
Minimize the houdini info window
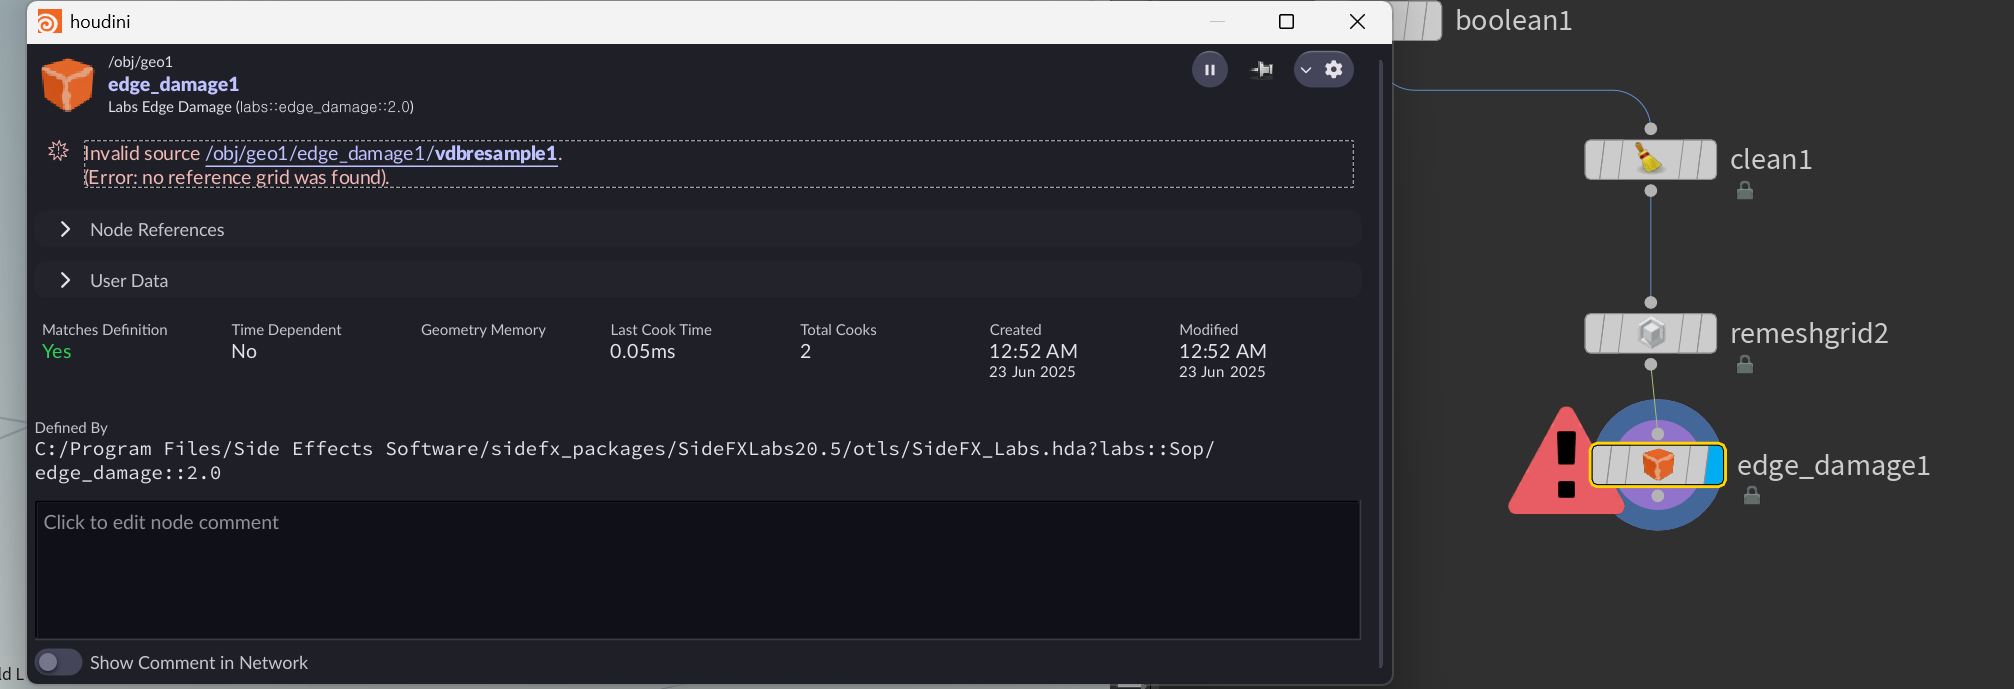(x=1217, y=21)
